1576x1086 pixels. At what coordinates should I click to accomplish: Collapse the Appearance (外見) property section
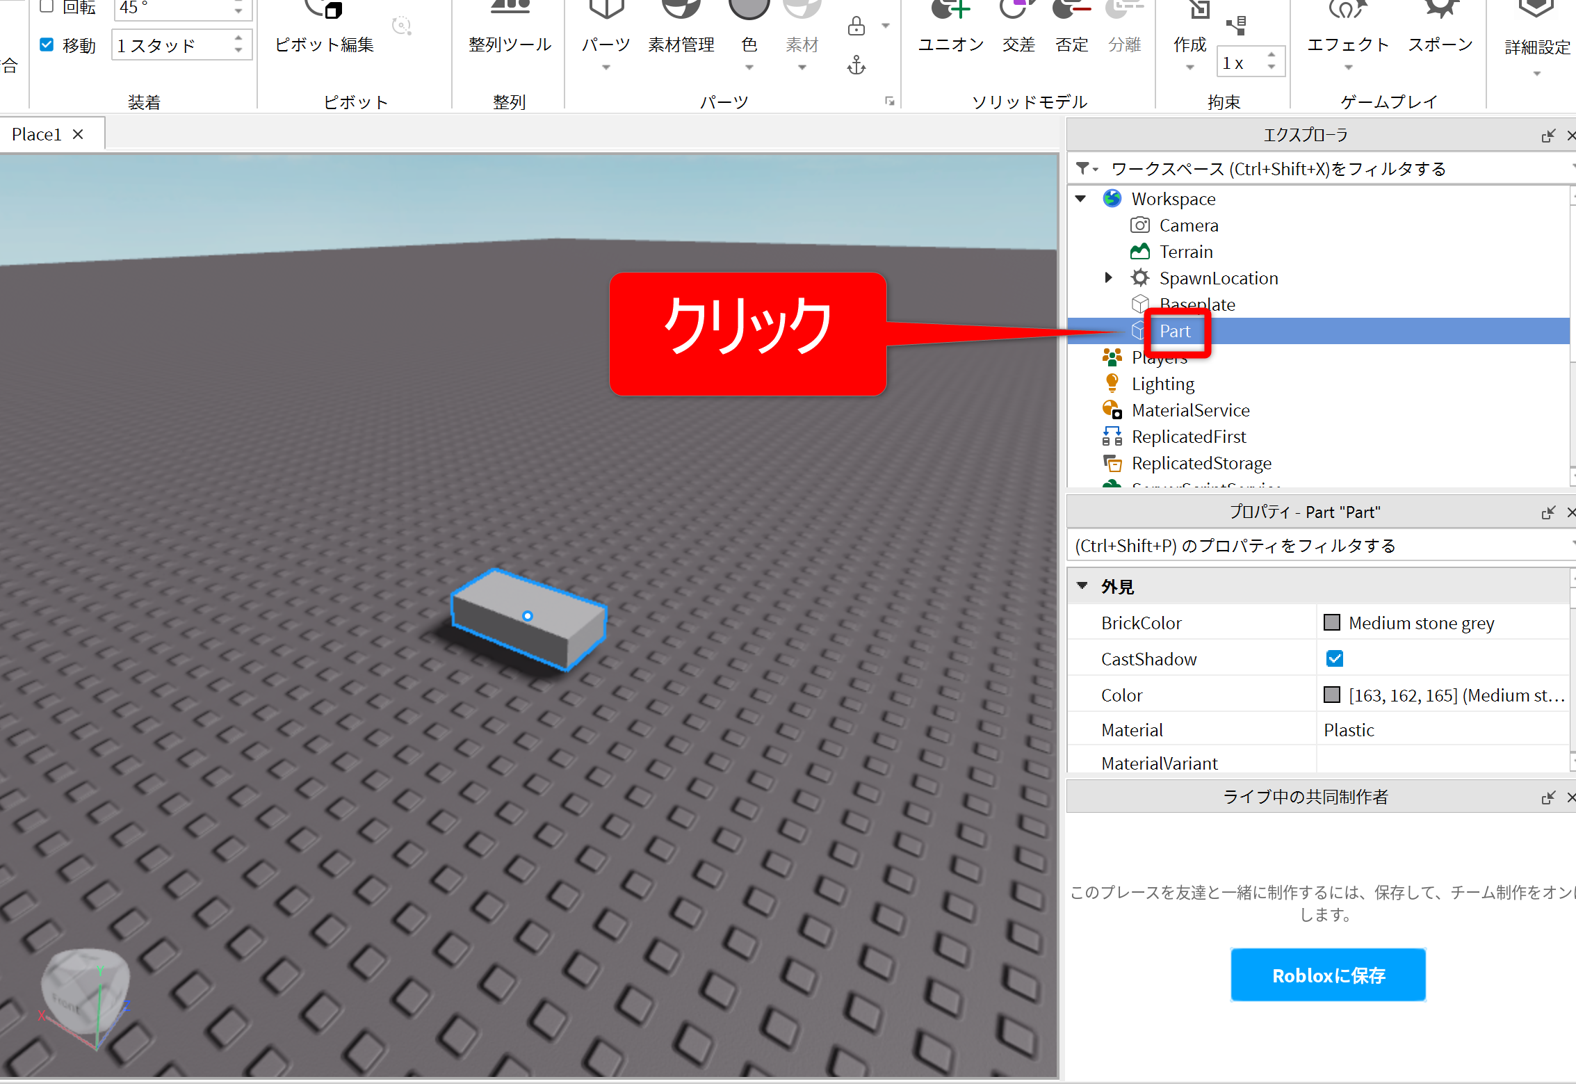pos(1082,587)
